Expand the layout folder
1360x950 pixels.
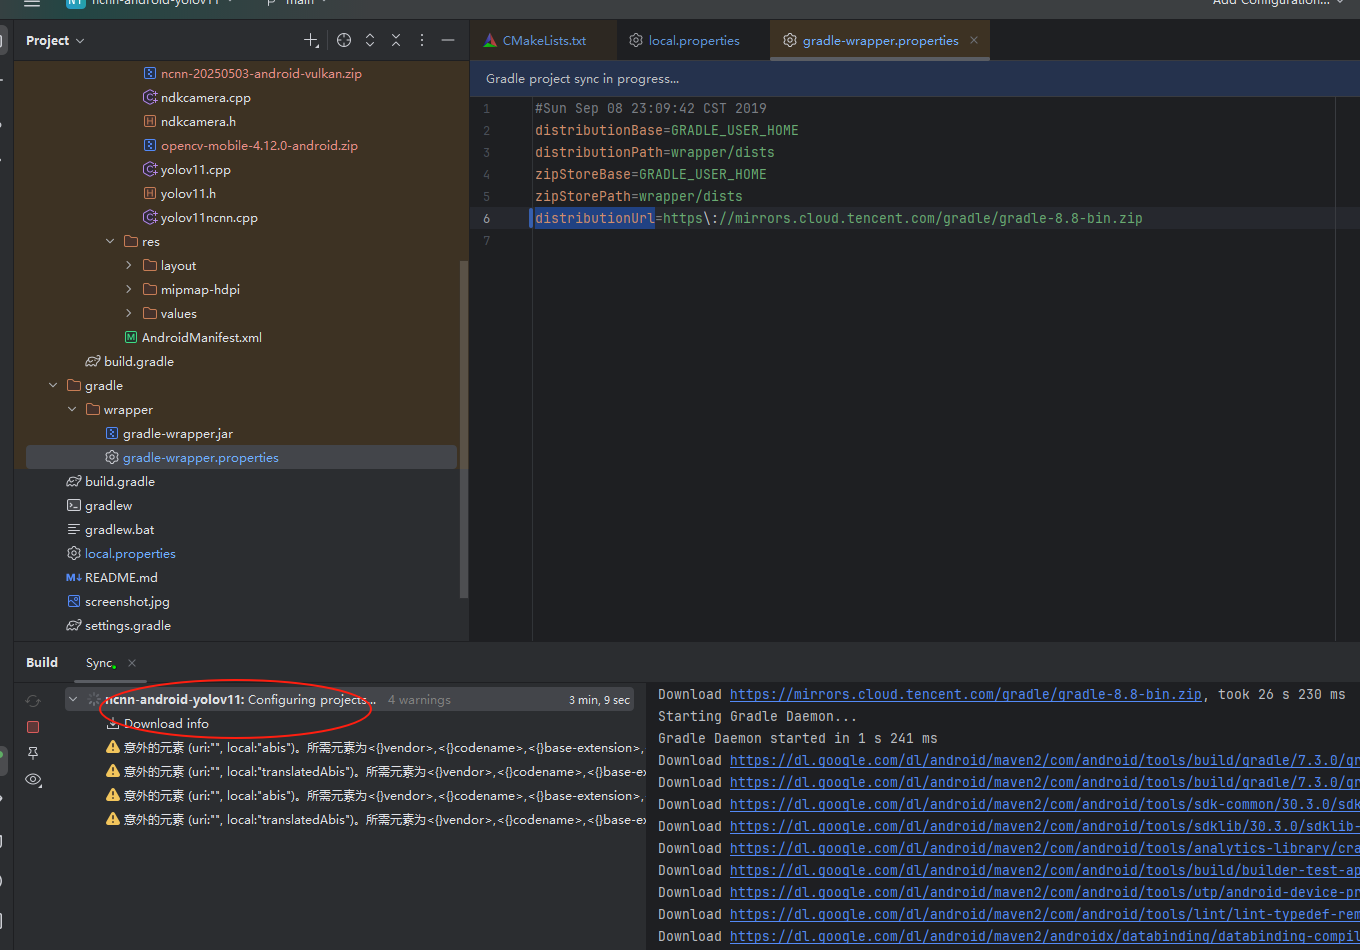(129, 266)
